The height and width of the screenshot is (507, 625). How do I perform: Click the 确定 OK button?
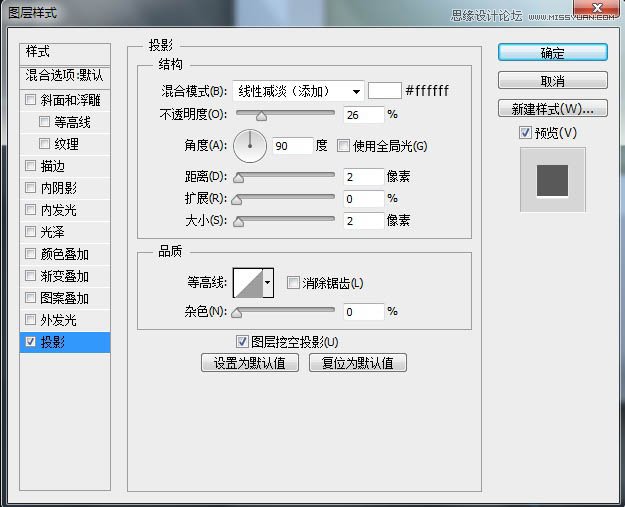click(x=552, y=52)
